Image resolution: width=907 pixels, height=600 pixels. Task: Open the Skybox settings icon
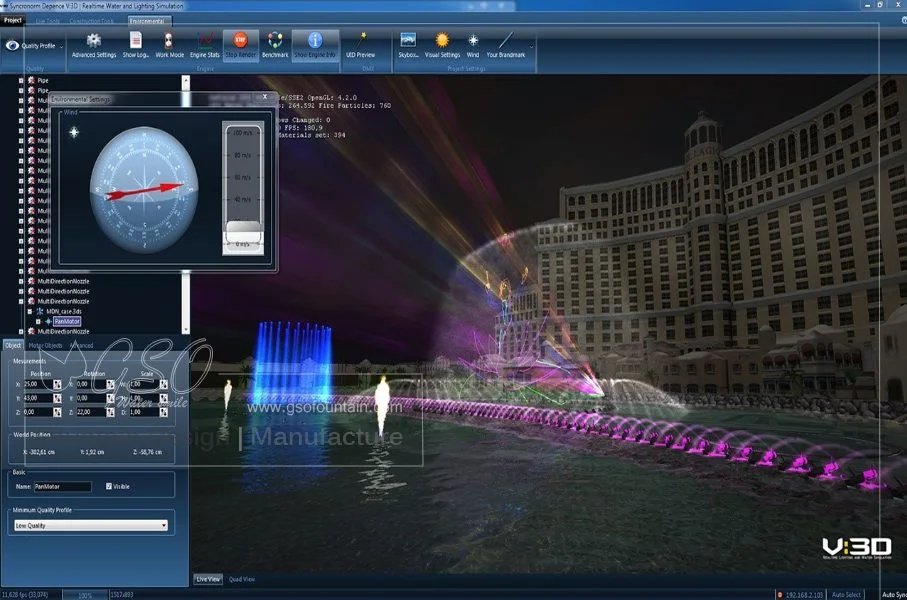pos(408,40)
